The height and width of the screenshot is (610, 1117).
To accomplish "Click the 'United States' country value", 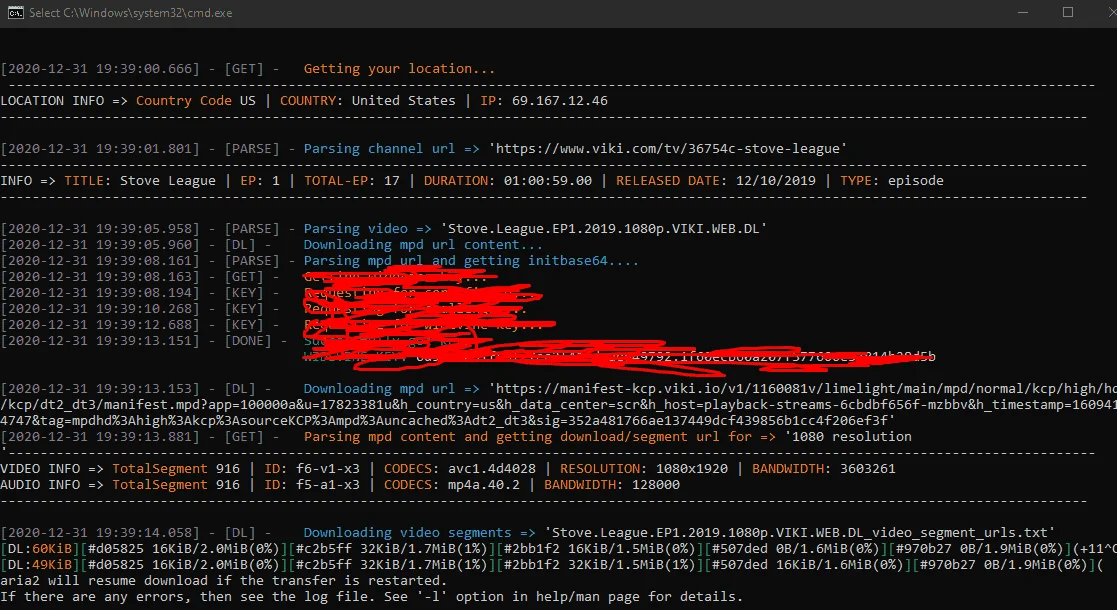I will [403, 100].
